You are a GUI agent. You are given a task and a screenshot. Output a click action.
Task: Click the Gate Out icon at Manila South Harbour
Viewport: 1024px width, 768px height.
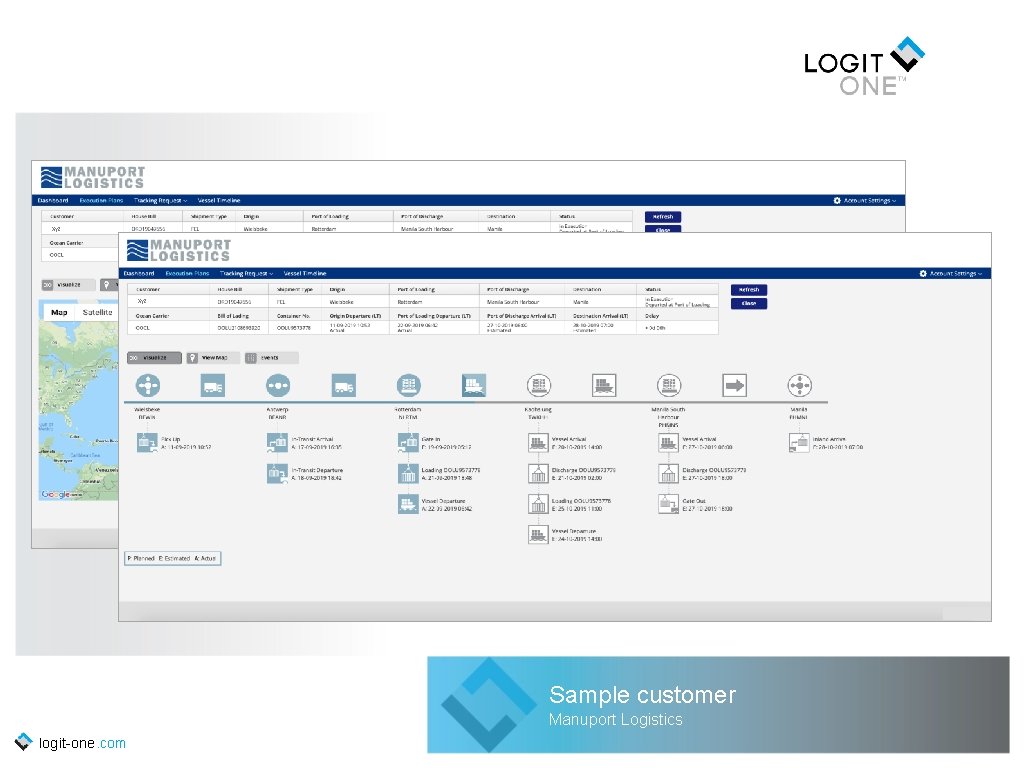(667, 502)
